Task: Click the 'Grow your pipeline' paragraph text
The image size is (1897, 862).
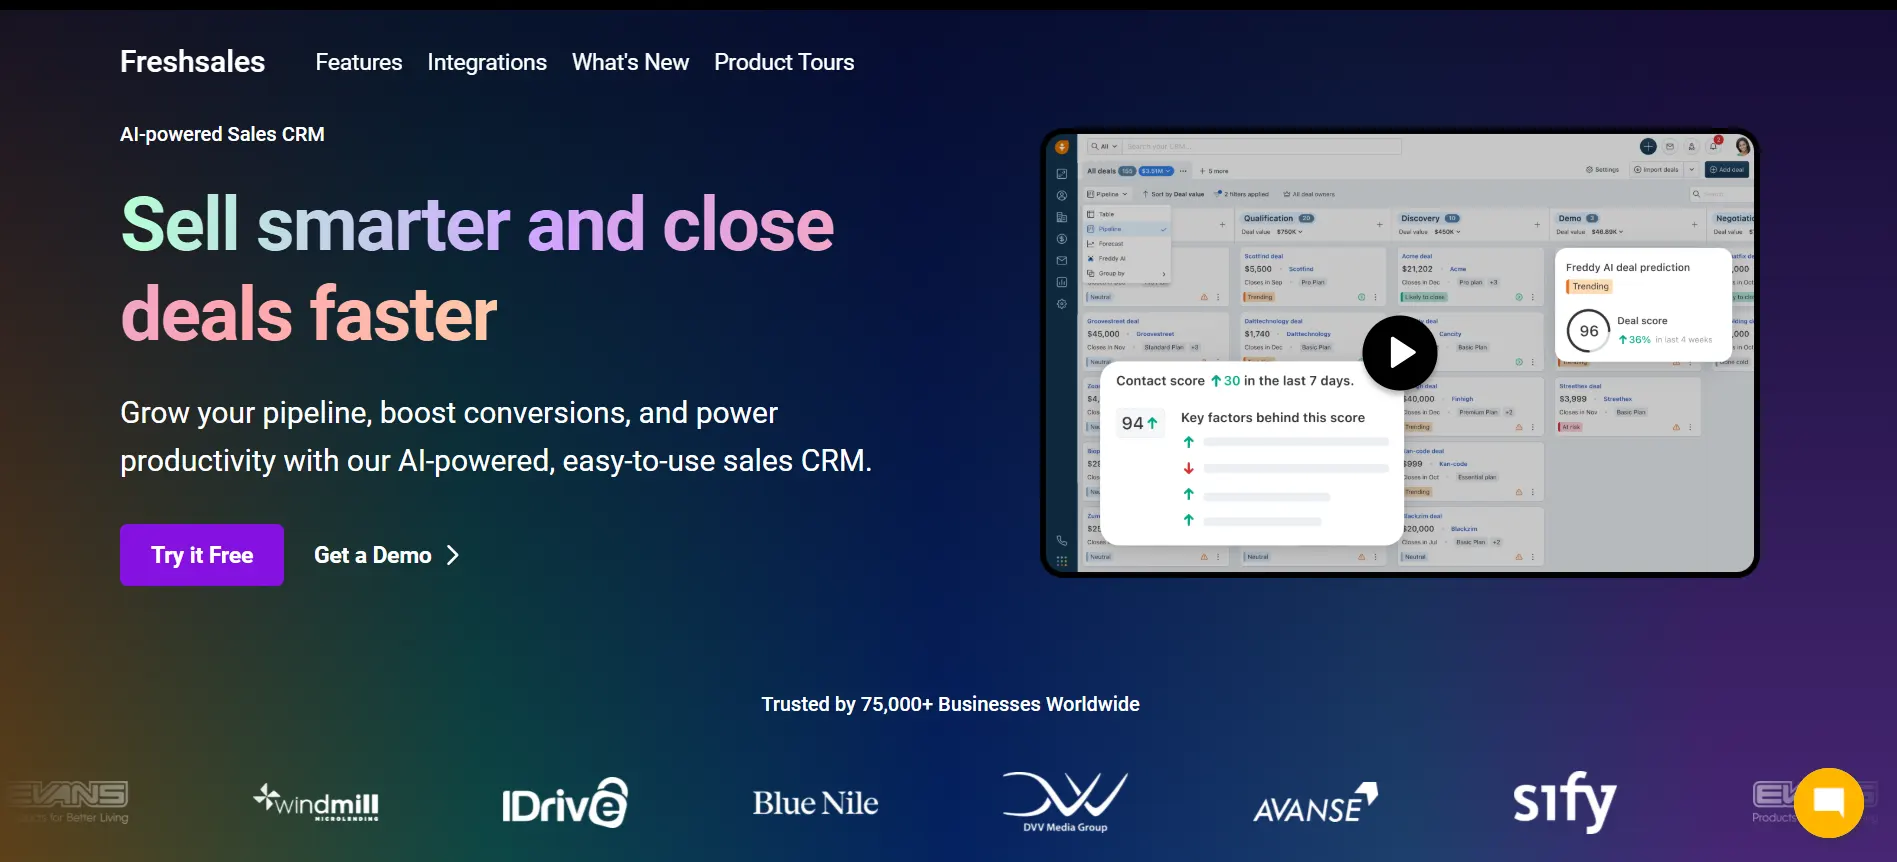Action: [496, 436]
